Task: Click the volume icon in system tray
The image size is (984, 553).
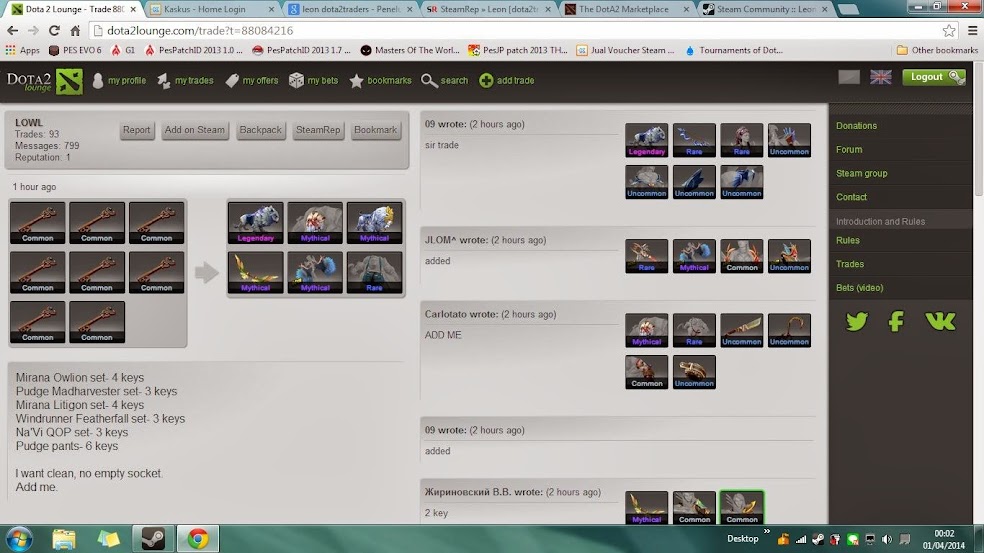Action: coord(887,539)
